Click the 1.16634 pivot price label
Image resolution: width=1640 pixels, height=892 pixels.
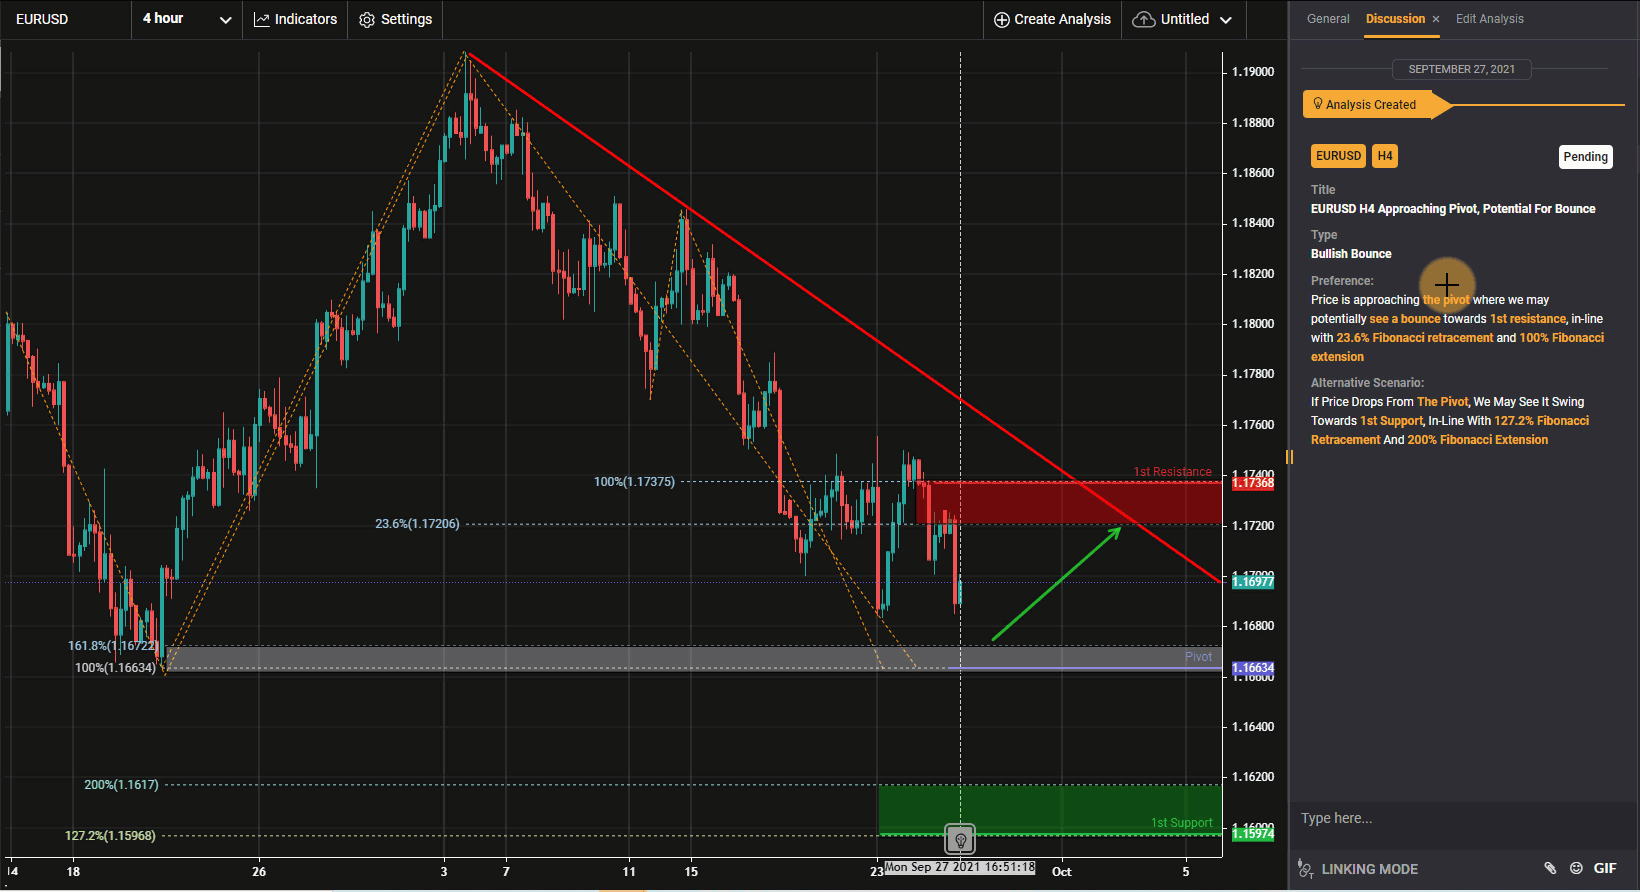click(1252, 668)
